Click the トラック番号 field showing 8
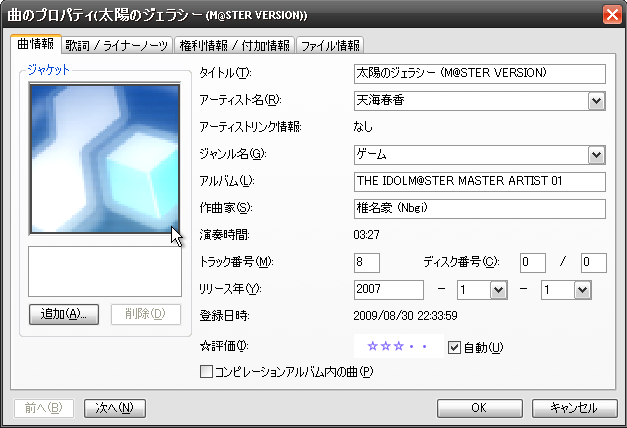Image resolution: width=627 pixels, height=428 pixels. pos(367,263)
